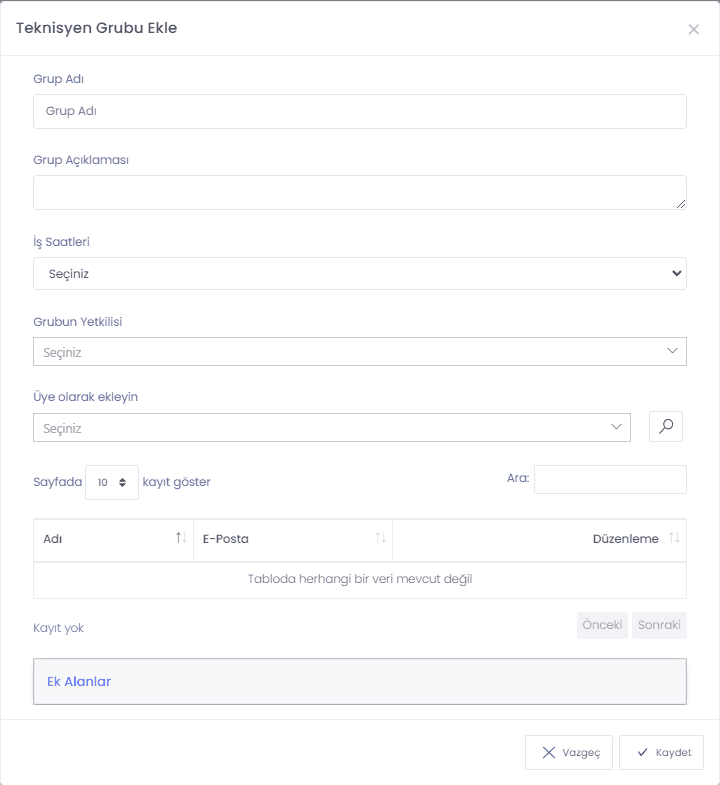Viewport: 720px width, 785px height.
Task: Click the Ara search input field
Action: 610,480
